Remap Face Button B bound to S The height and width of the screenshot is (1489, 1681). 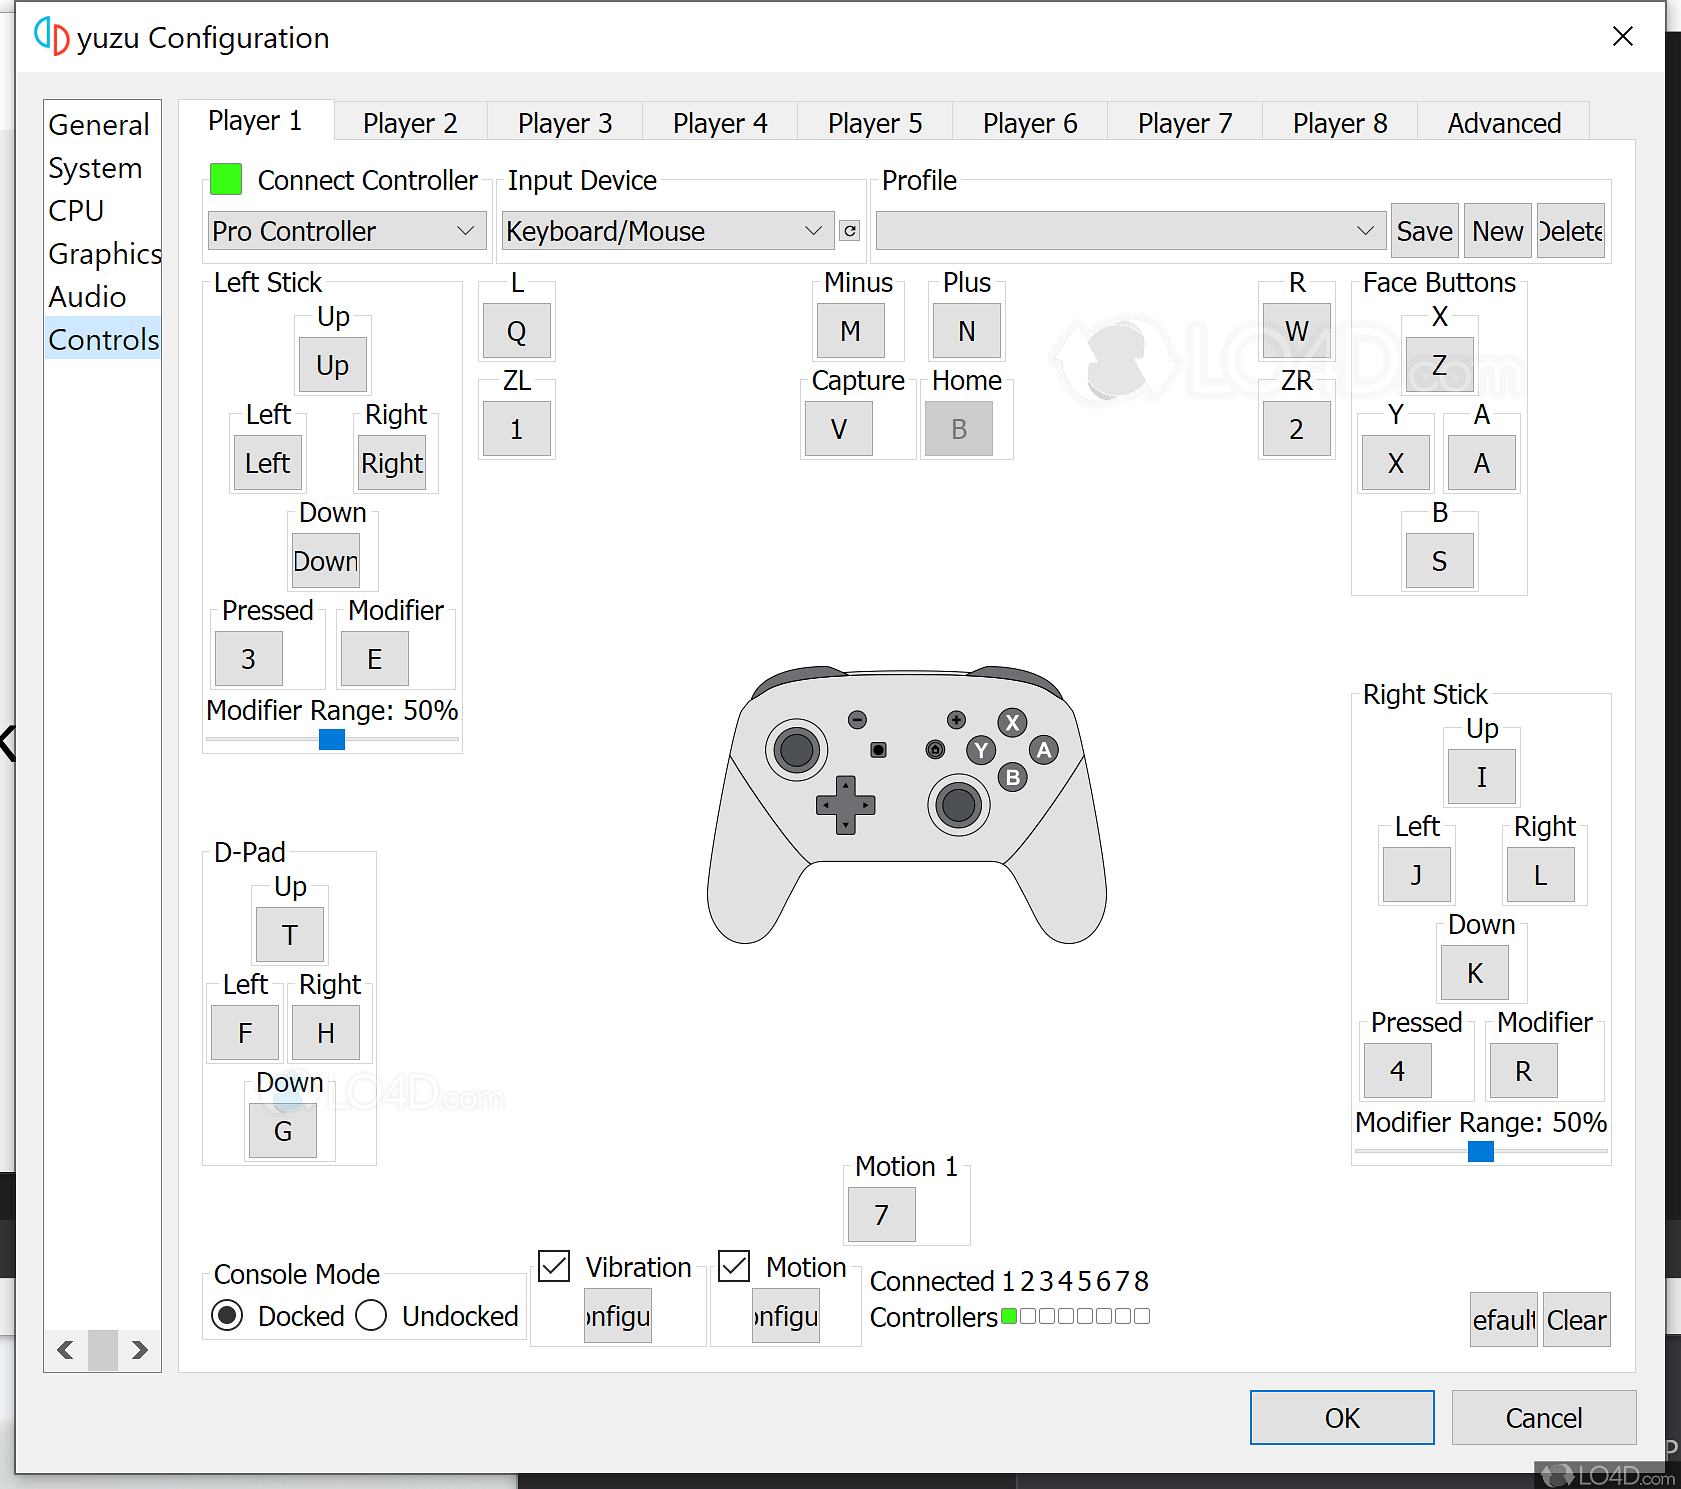(x=1440, y=561)
